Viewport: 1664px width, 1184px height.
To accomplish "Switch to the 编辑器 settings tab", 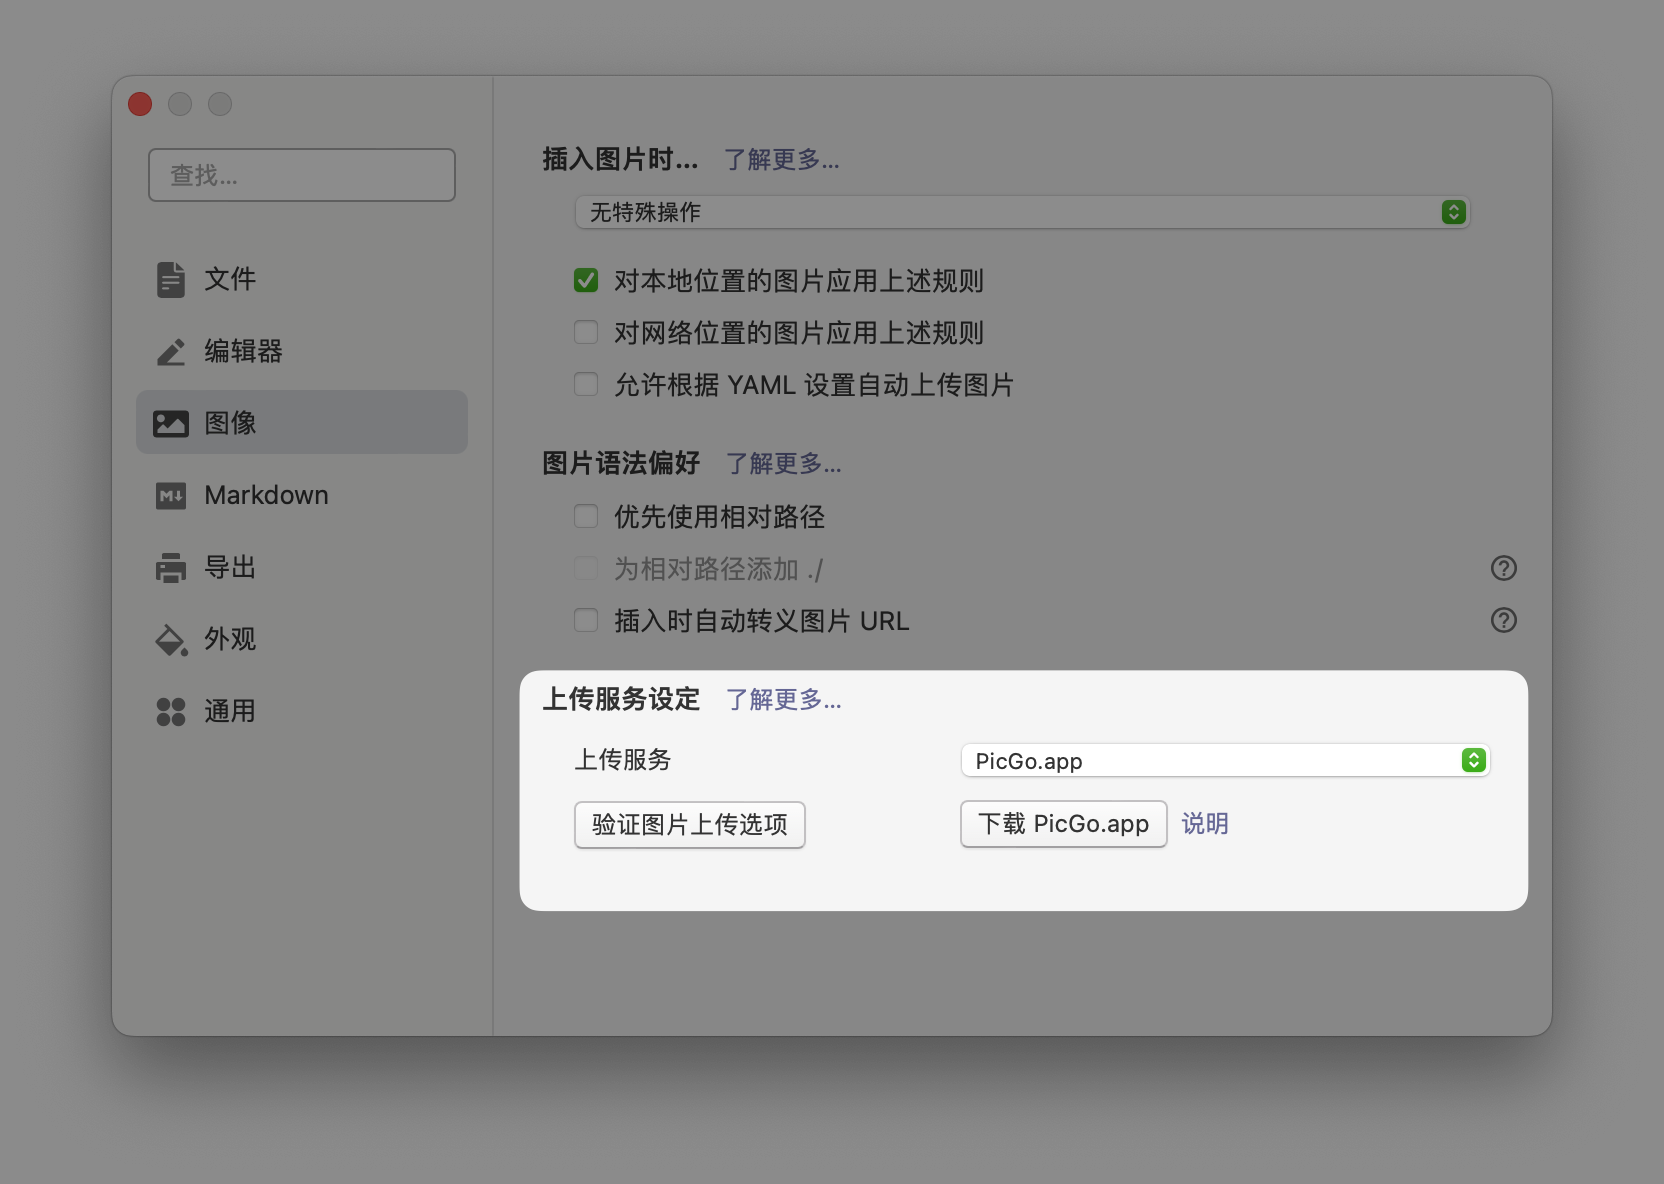I will (x=244, y=351).
